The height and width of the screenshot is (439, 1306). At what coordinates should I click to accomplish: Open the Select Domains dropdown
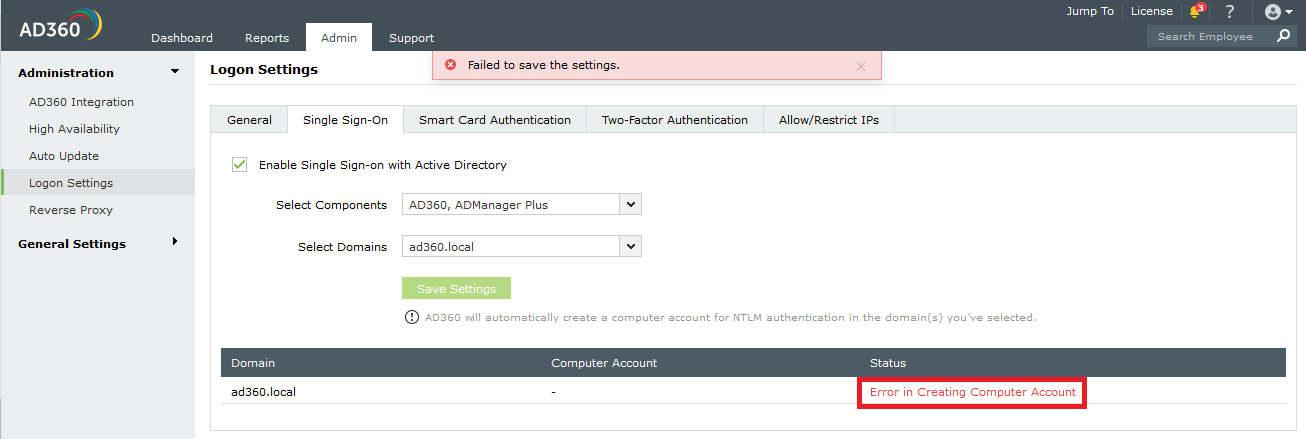click(x=630, y=246)
